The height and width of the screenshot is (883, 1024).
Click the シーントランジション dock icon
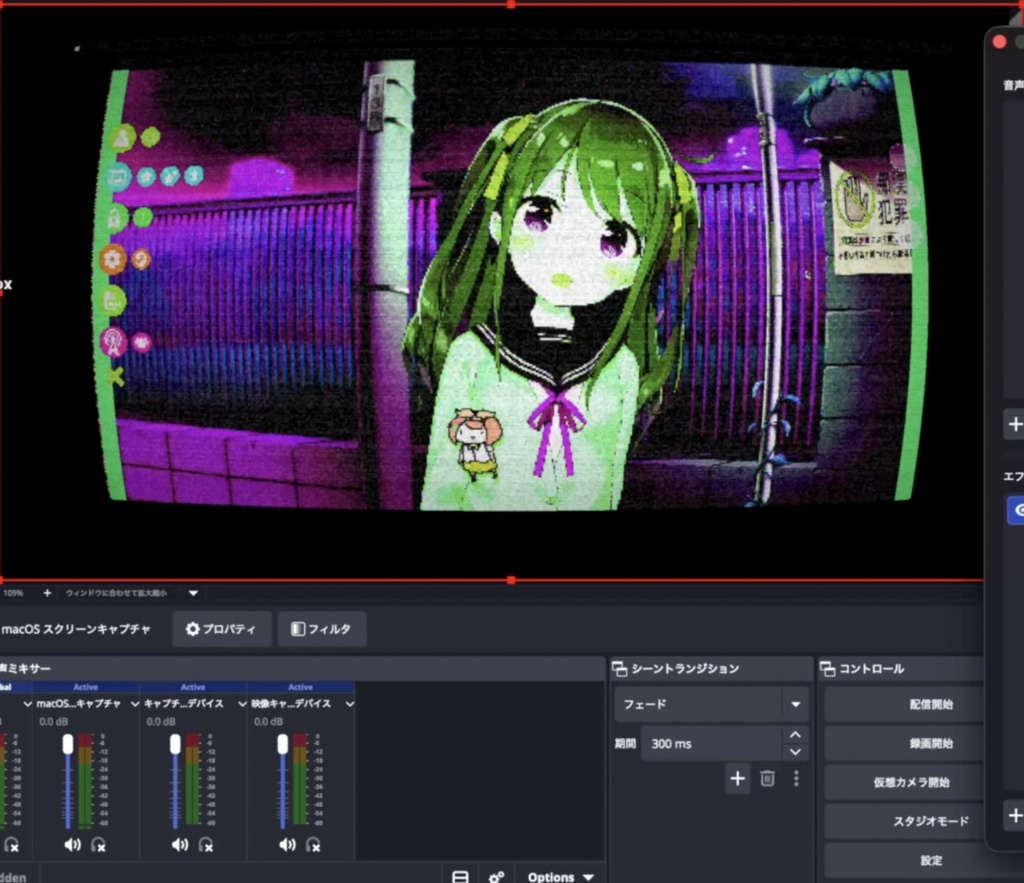[x=620, y=669]
